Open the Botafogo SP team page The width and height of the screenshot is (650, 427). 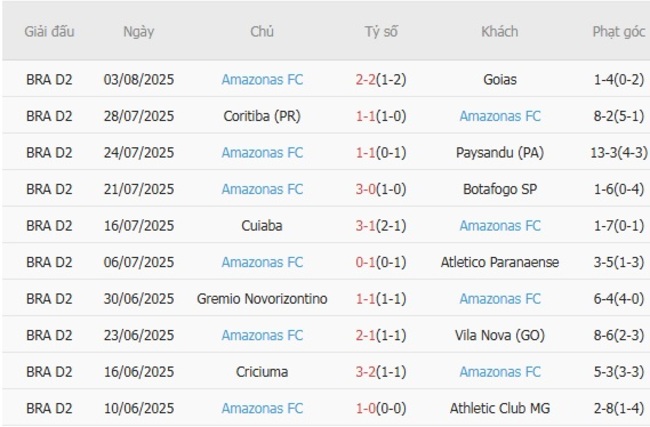[x=500, y=189]
